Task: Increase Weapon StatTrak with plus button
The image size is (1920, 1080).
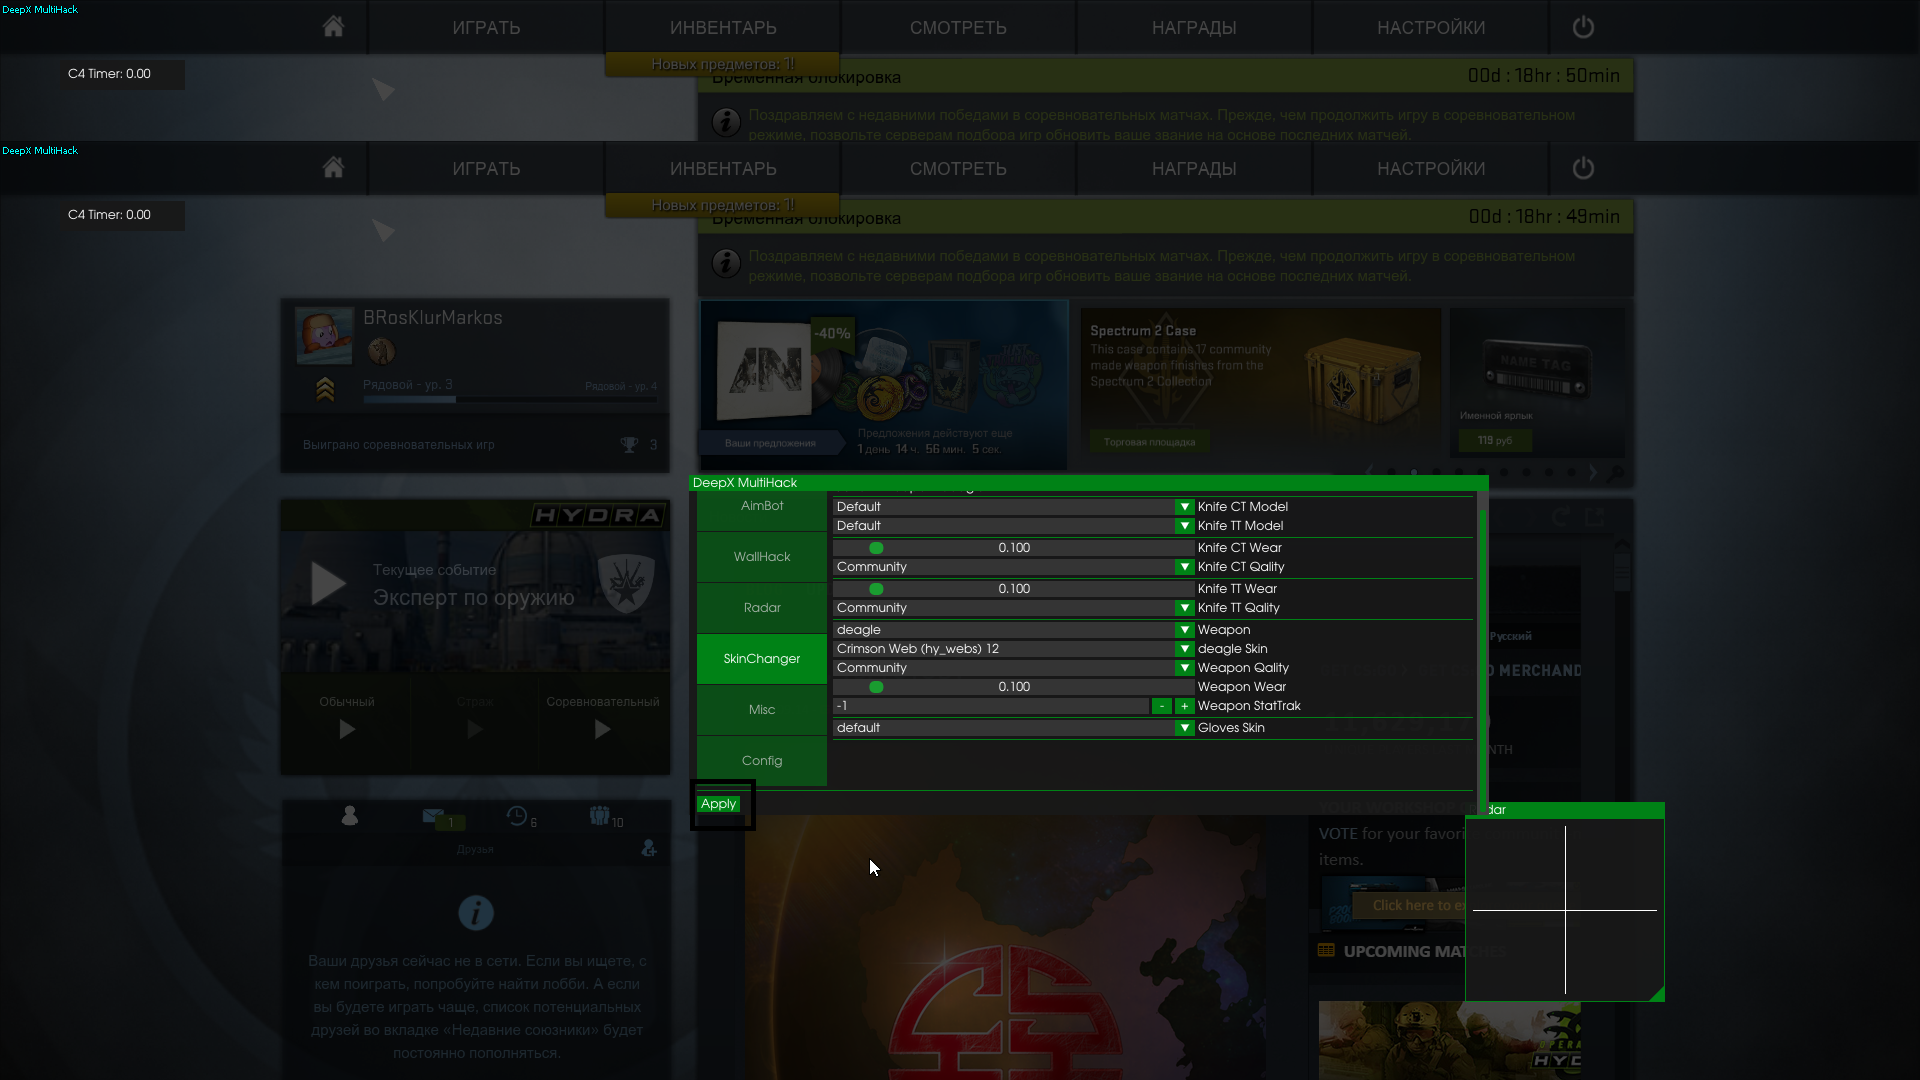Action: (1184, 706)
